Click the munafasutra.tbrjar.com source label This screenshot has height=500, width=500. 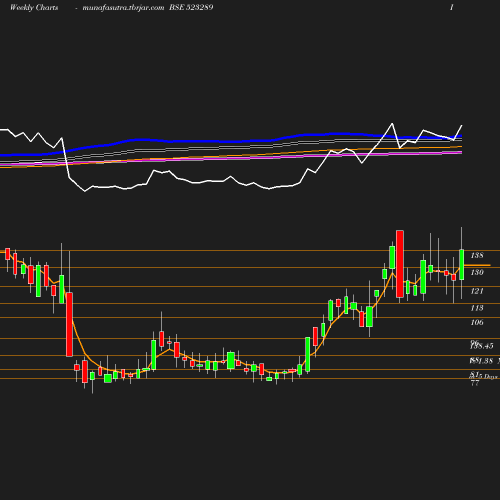[123, 7]
